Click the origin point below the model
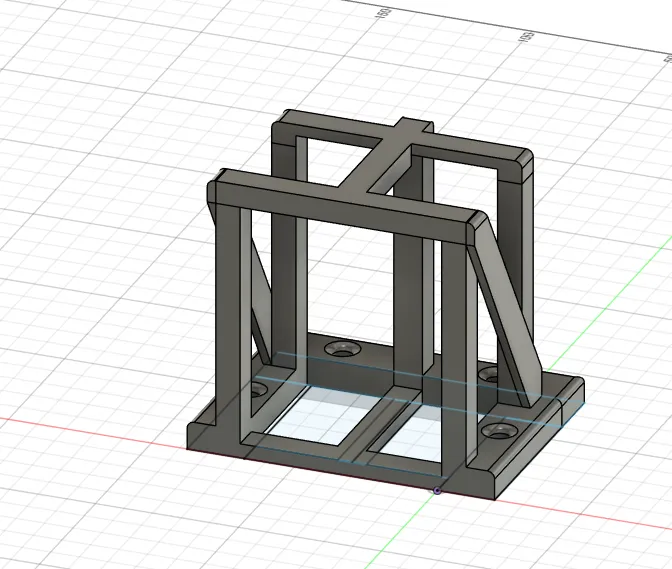672x569 pixels. [x=437, y=490]
